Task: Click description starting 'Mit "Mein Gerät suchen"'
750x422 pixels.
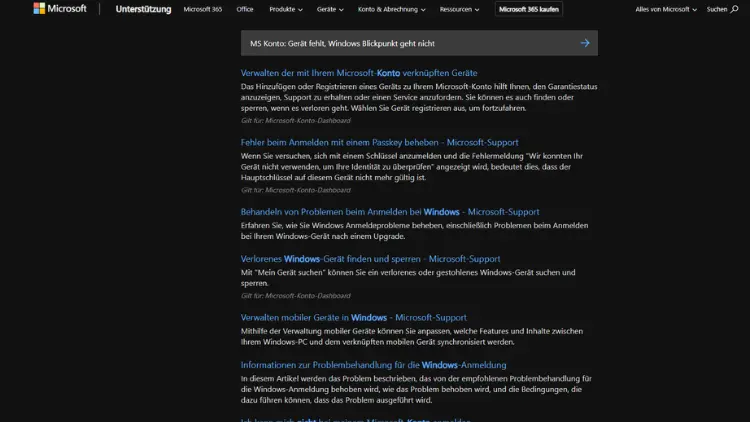Action: (408, 278)
